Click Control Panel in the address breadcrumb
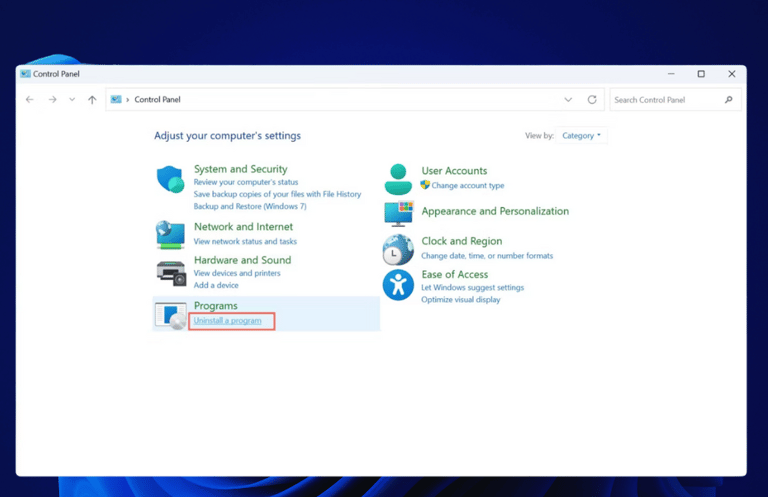 click(x=157, y=99)
